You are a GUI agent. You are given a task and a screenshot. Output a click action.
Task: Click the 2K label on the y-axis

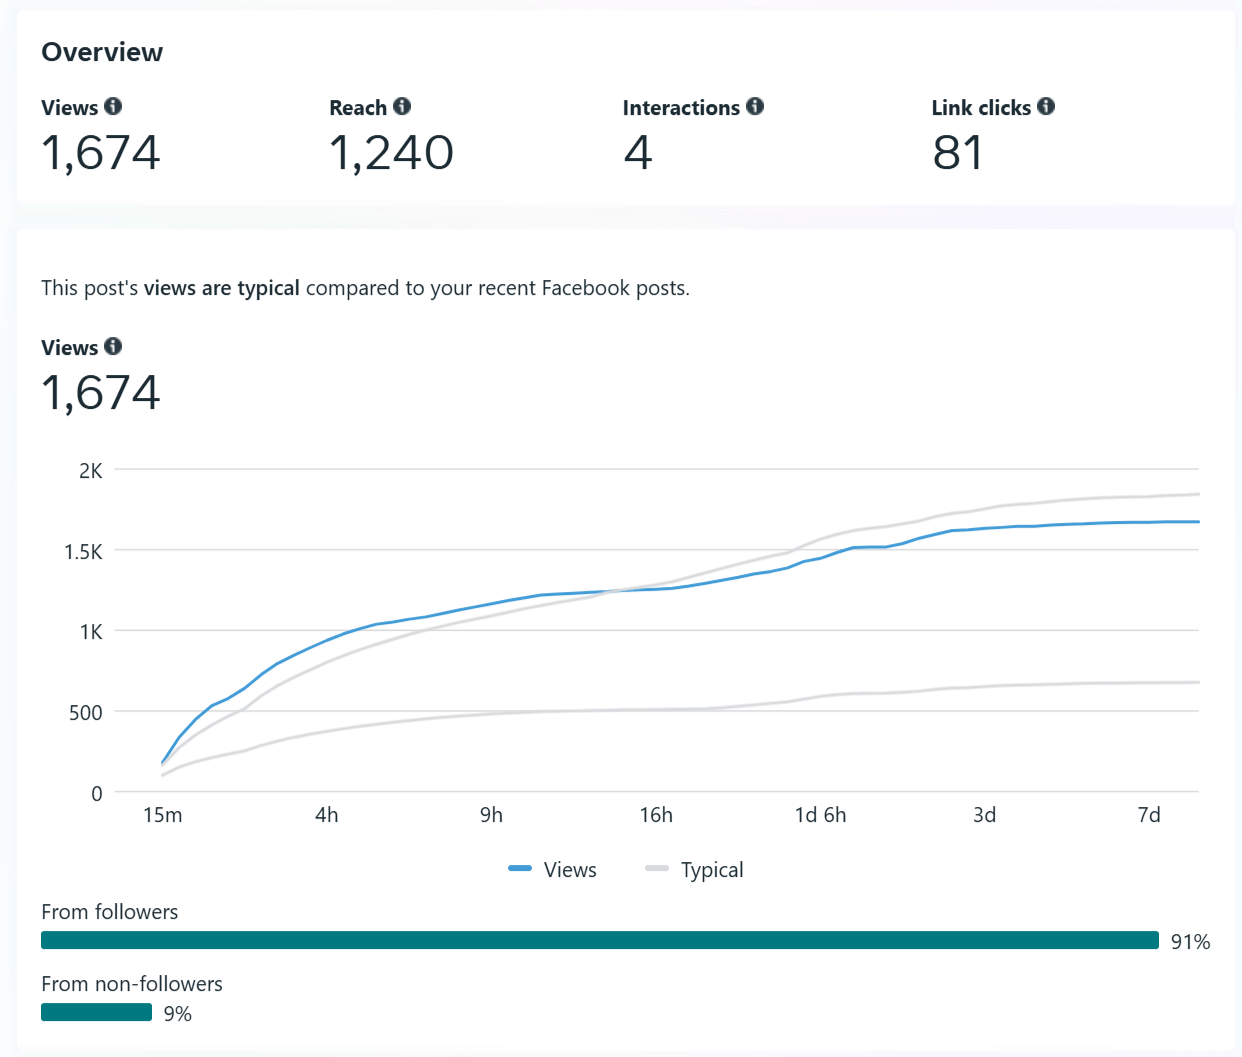tap(91, 471)
